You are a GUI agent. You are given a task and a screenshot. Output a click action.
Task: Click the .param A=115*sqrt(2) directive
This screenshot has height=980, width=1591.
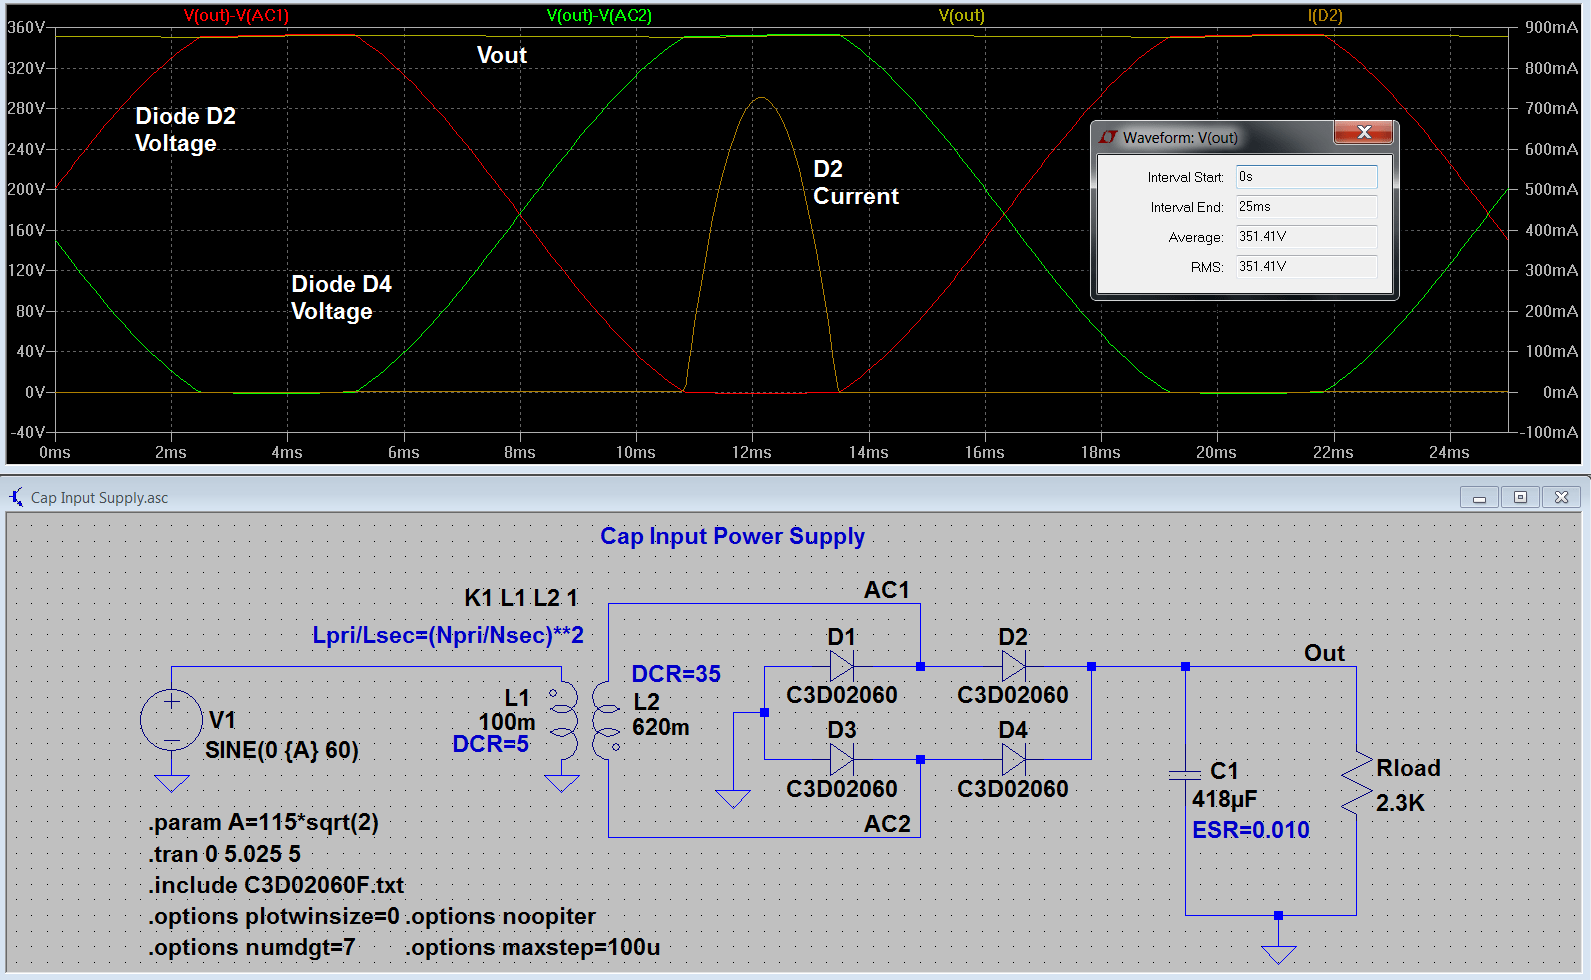point(264,823)
